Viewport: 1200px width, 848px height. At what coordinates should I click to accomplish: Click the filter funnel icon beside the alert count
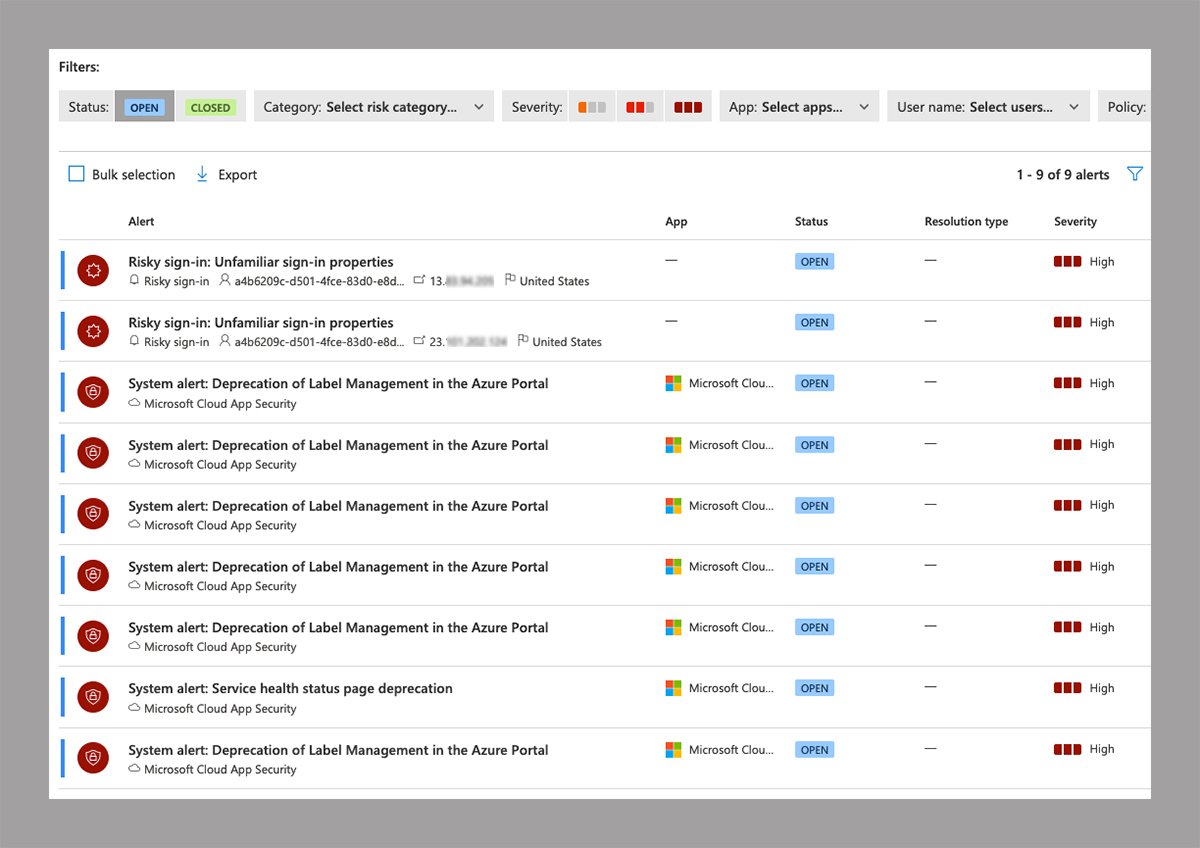(1135, 174)
